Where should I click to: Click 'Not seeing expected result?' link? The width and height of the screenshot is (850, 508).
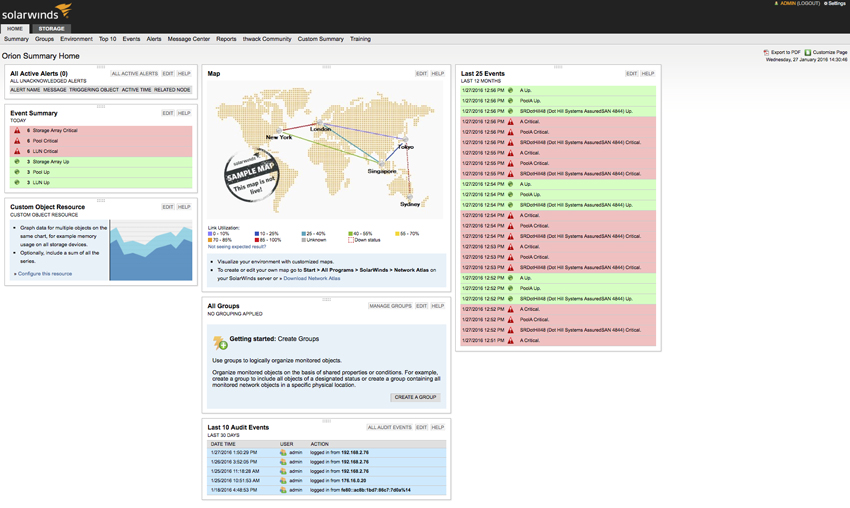pos(237,247)
